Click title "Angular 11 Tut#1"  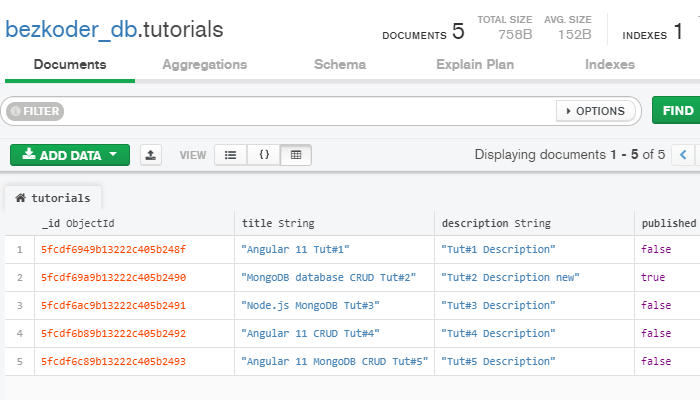coord(295,250)
